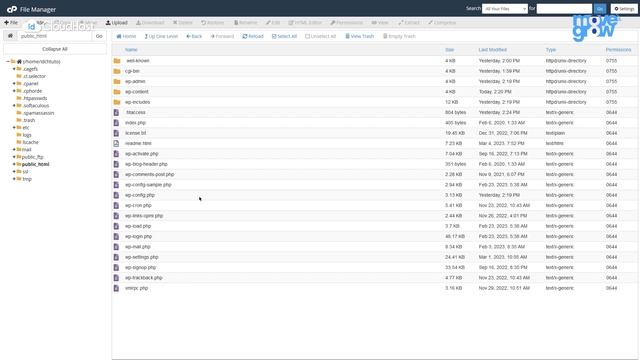Select public_html in the folder tree
Image resolution: width=640 pixels, height=360 pixels.
[36, 164]
